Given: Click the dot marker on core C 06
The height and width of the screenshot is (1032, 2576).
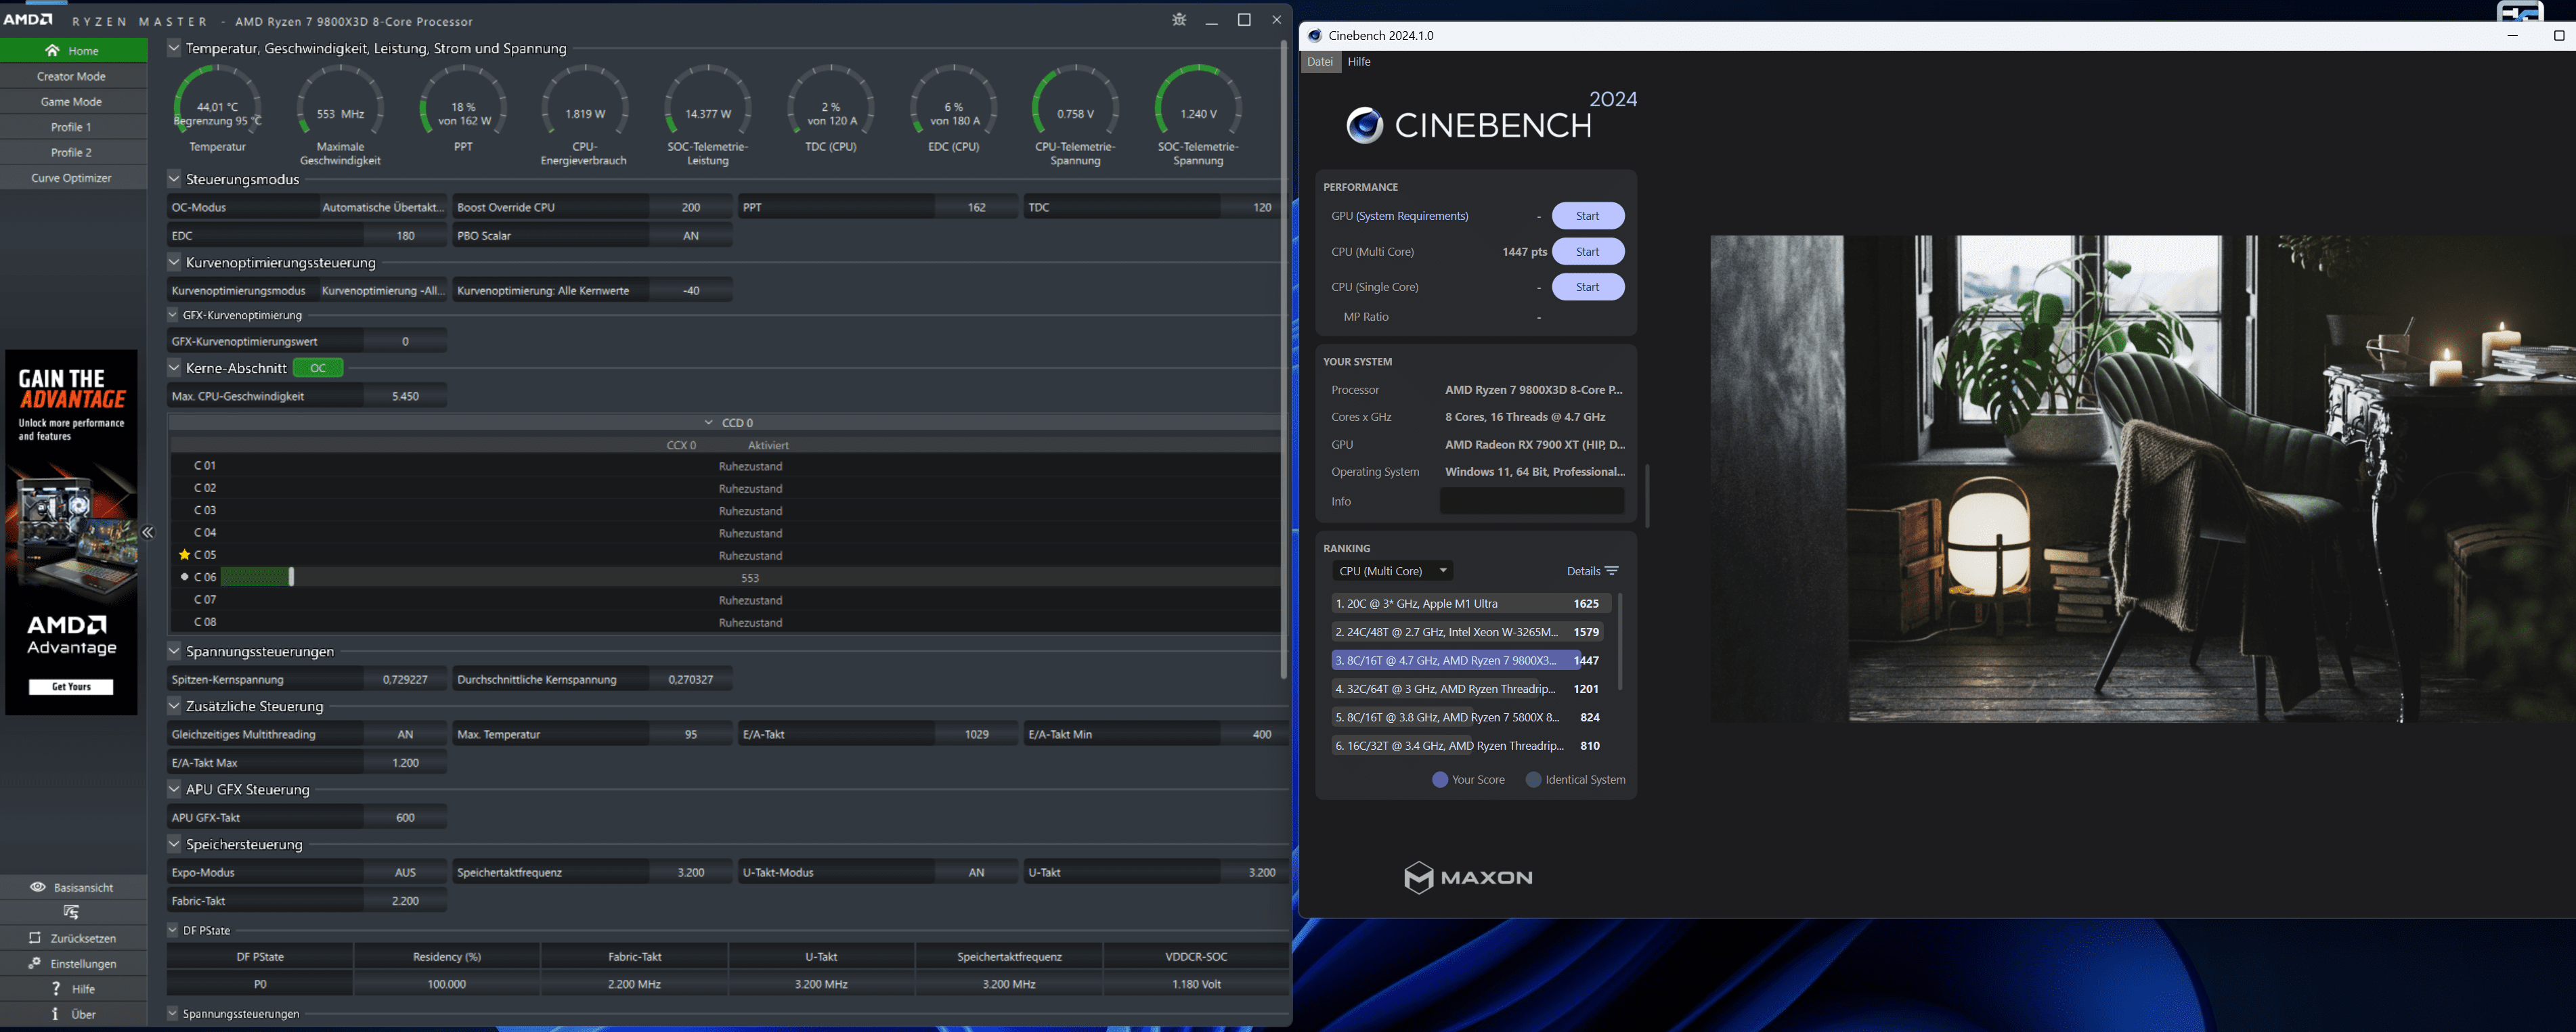Looking at the screenshot, I should point(184,577).
